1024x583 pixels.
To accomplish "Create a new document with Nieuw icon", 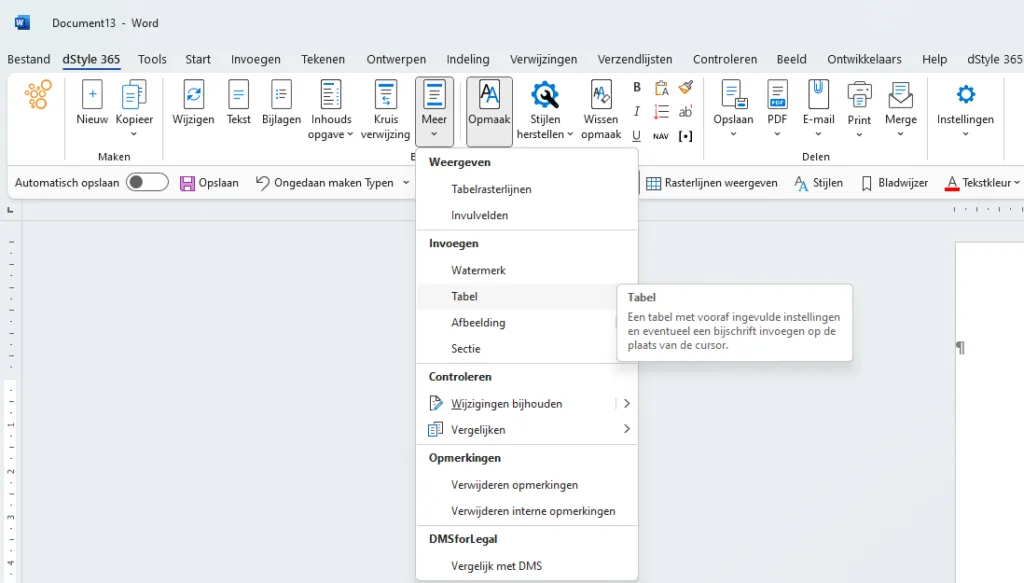I will point(92,95).
